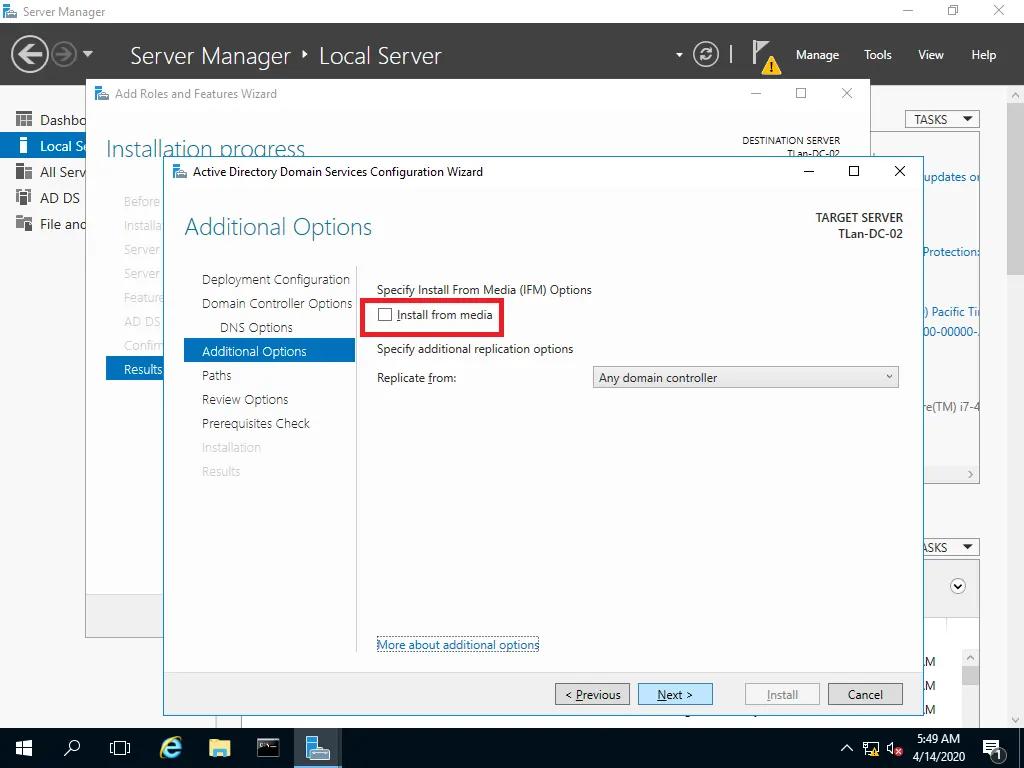Go back with the Previous button
This screenshot has width=1024, height=768.
tap(592, 694)
